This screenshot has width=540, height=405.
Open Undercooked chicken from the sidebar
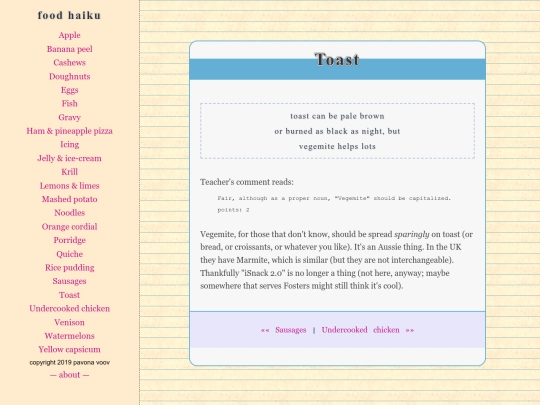point(70,309)
